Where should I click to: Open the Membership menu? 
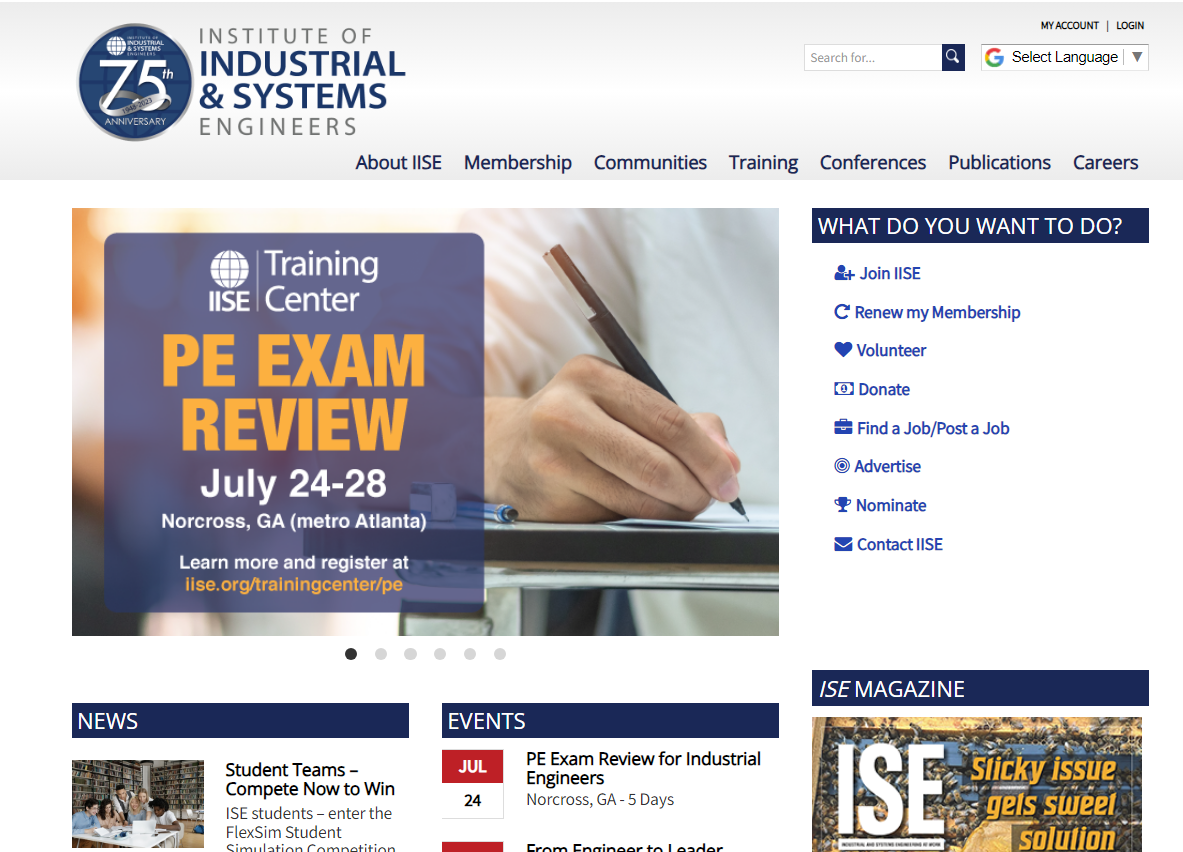click(x=518, y=163)
